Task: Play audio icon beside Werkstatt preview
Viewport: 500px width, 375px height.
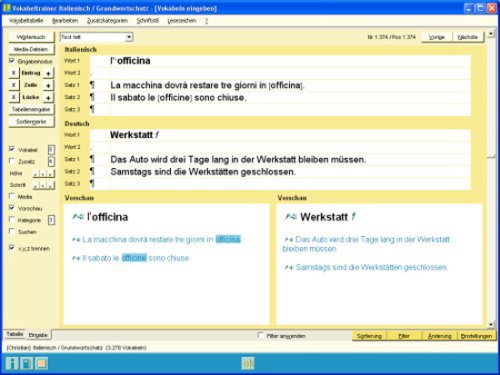Action: pyautogui.click(x=291, y=217)
